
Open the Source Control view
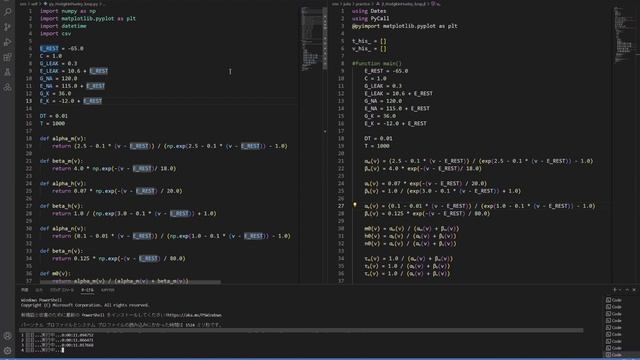click(7, 27)
